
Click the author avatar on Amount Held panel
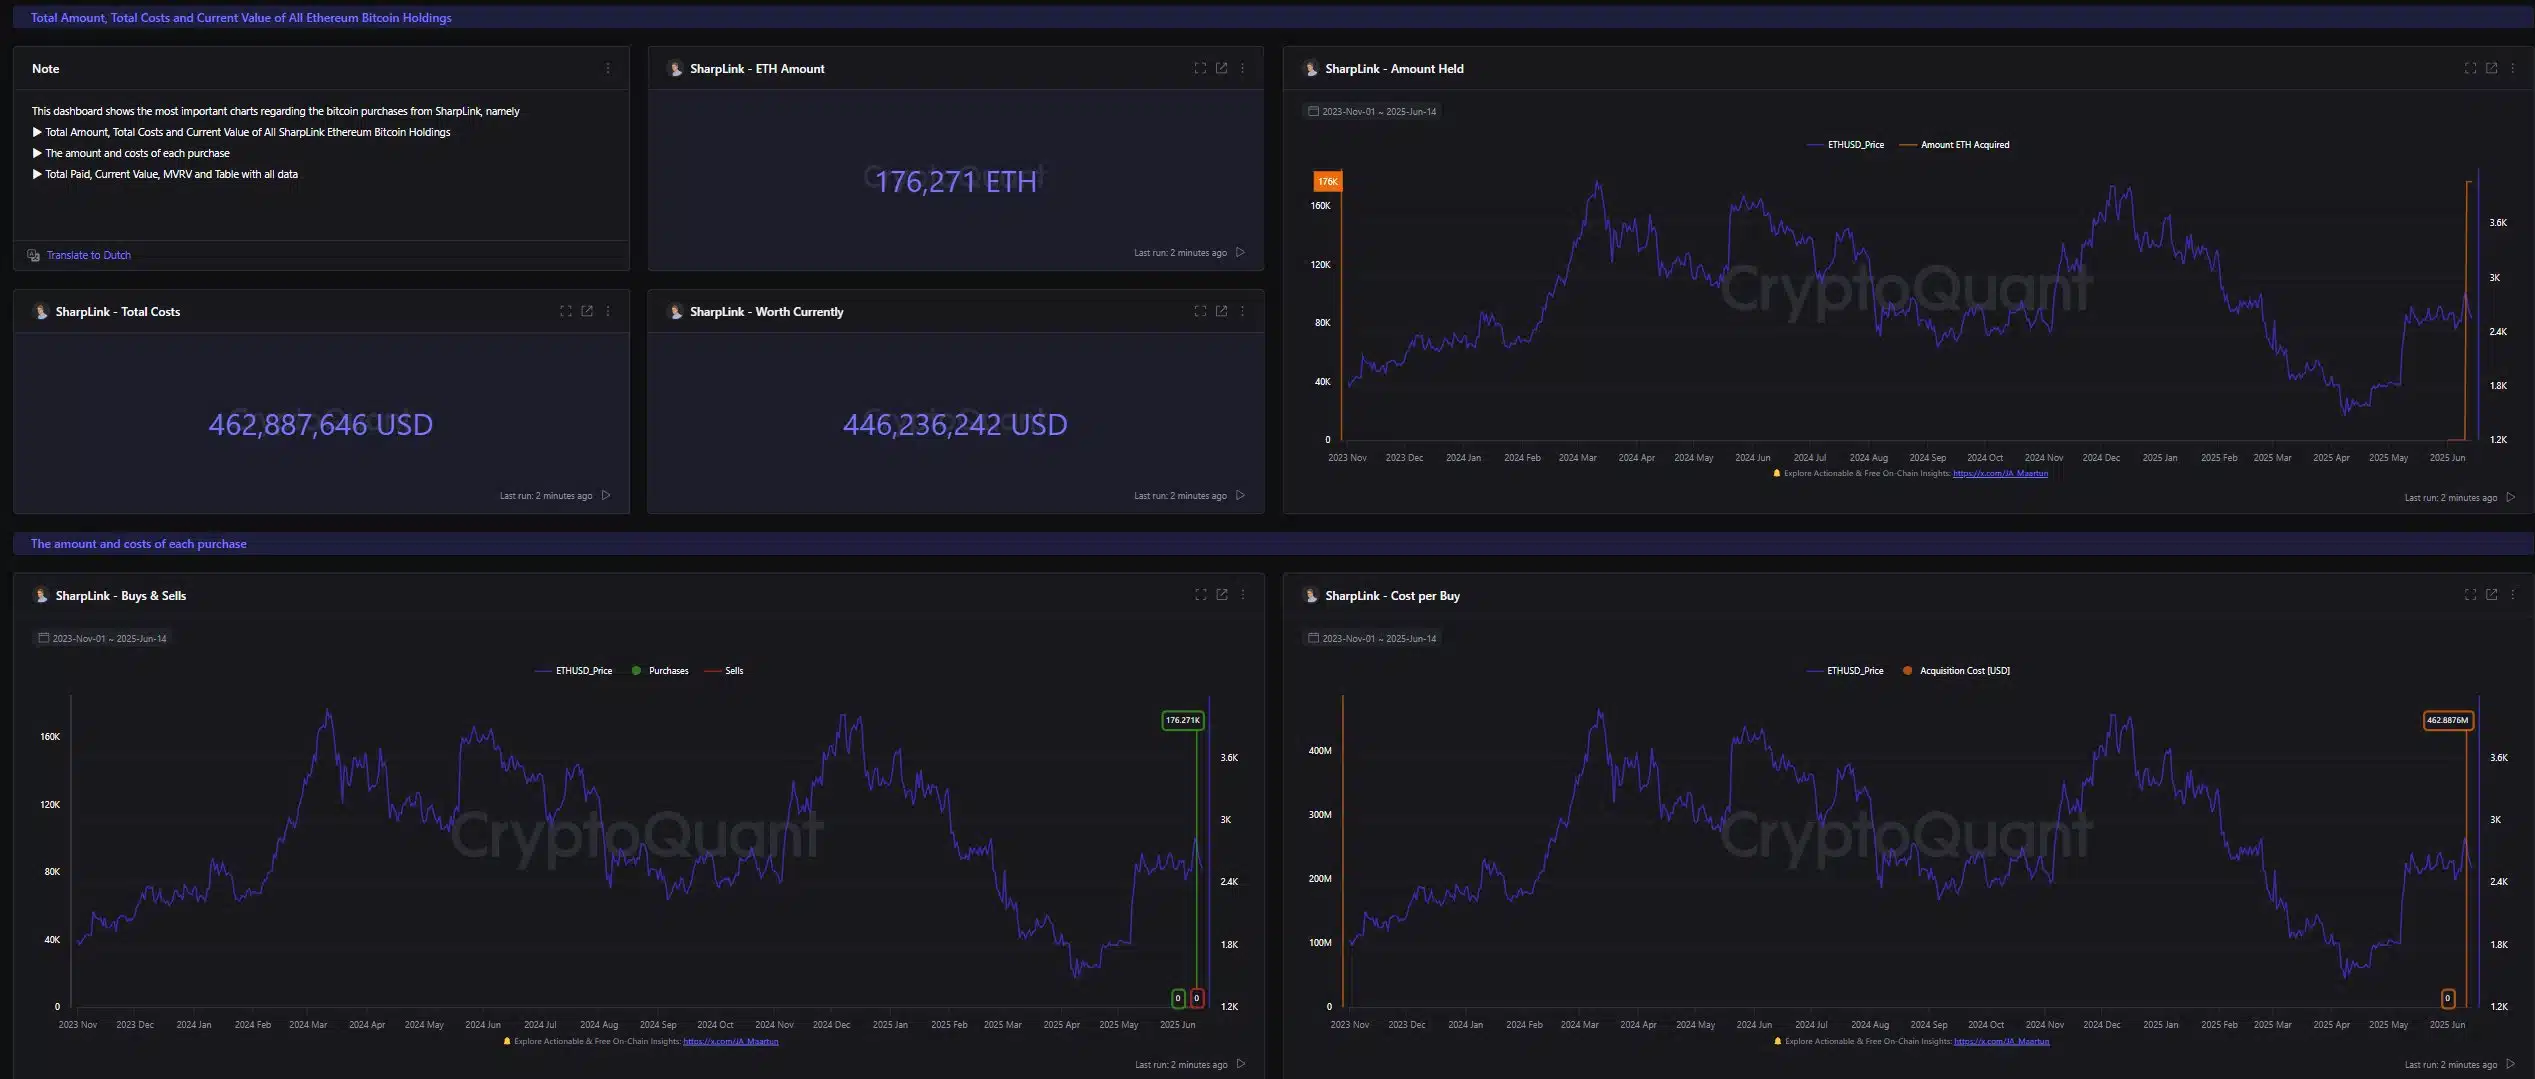[1311, 68]
